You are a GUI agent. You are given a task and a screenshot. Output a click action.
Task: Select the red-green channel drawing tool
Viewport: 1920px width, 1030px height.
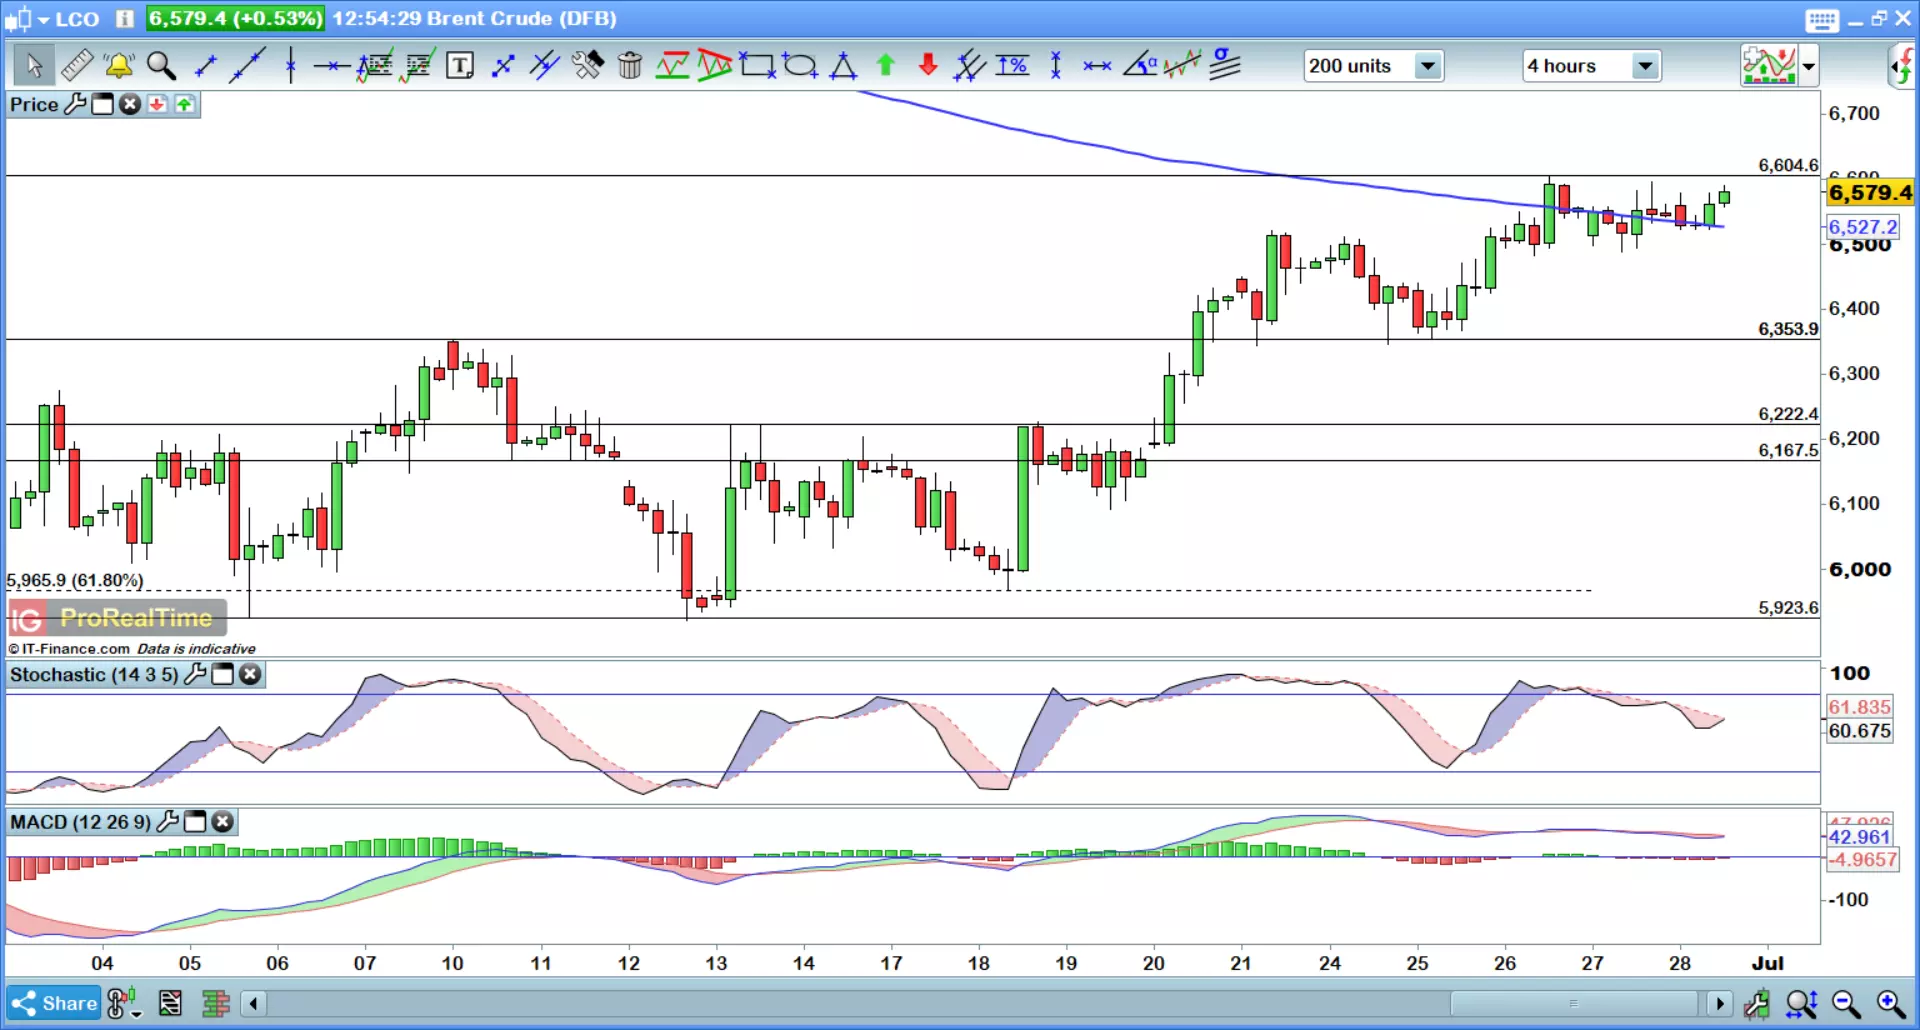[672, 66]
